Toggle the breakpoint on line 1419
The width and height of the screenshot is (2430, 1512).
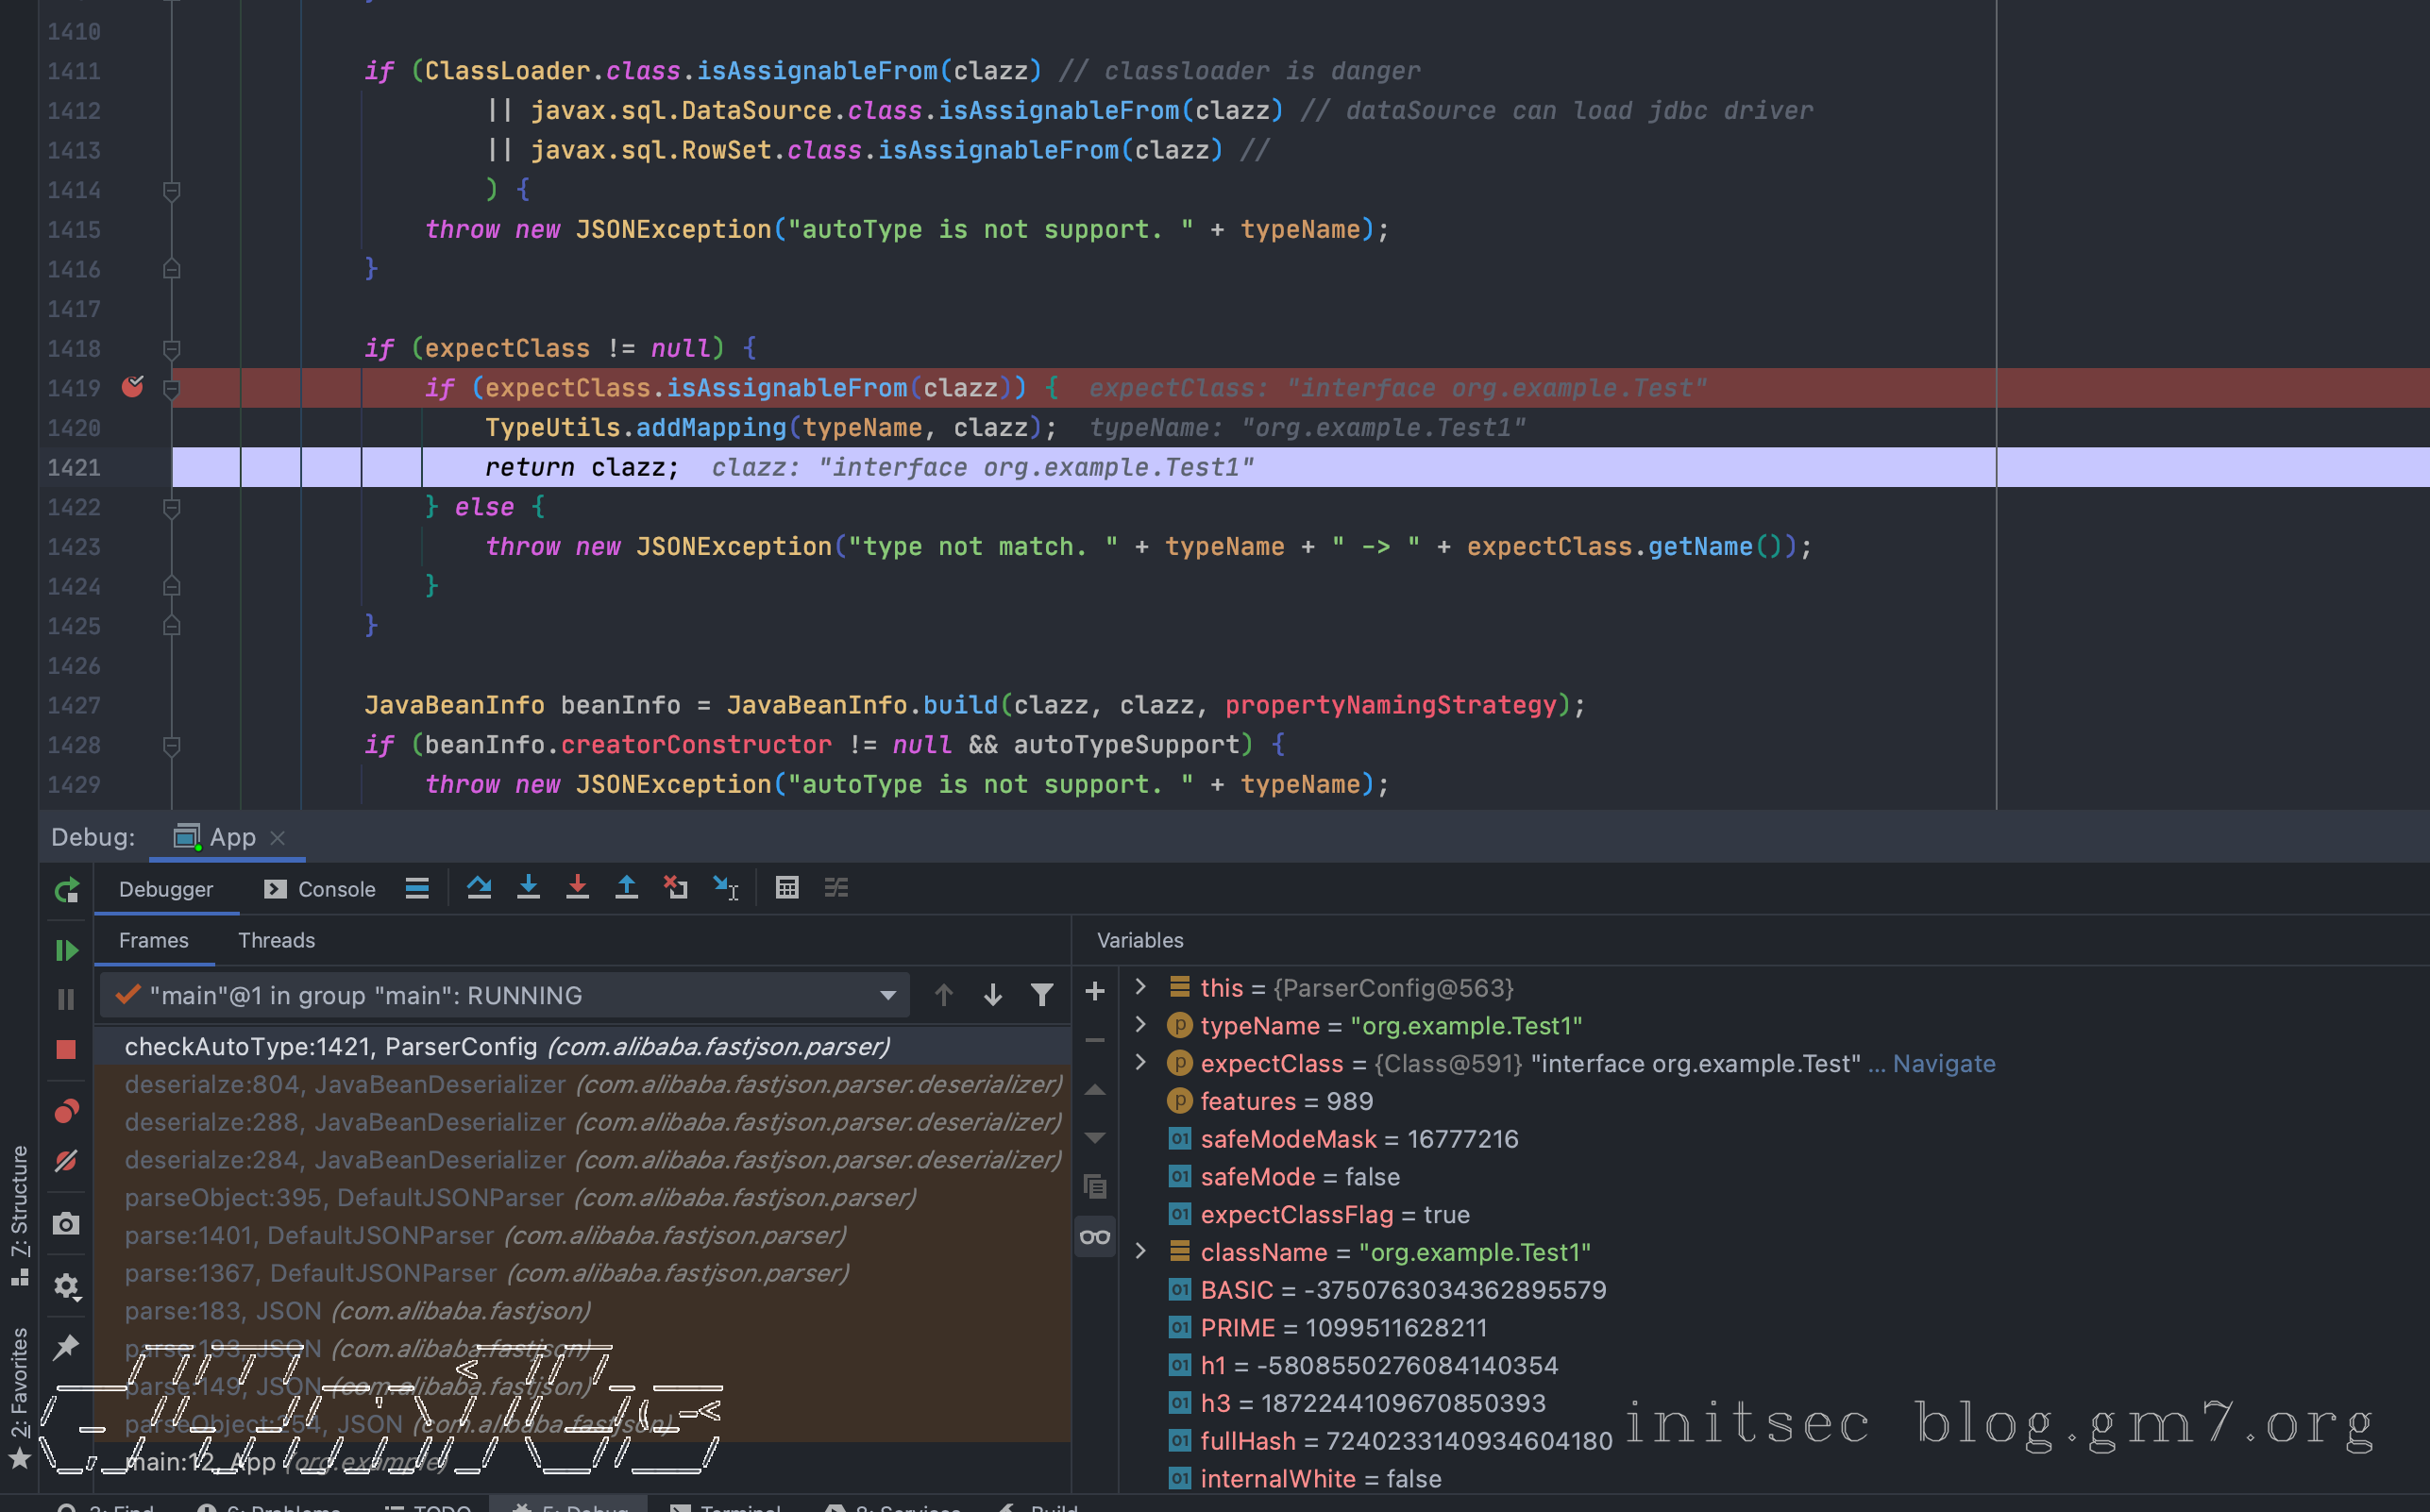click(x=132, y=387)
